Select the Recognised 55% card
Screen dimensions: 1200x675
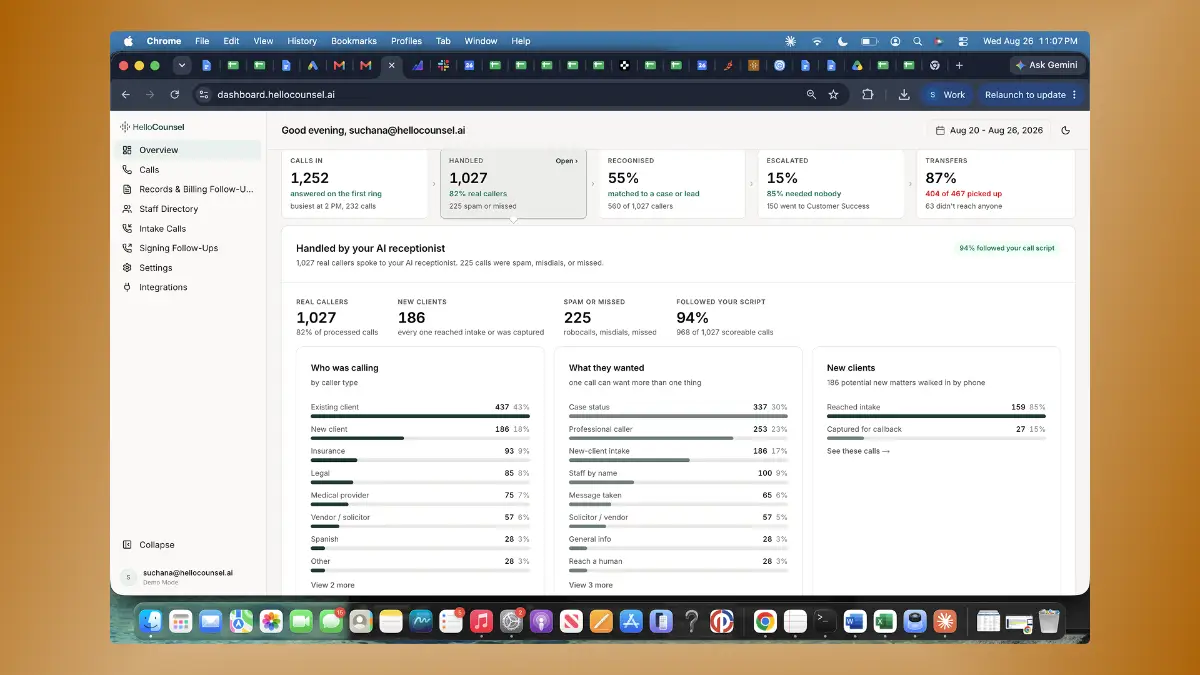tap(672, 184)
